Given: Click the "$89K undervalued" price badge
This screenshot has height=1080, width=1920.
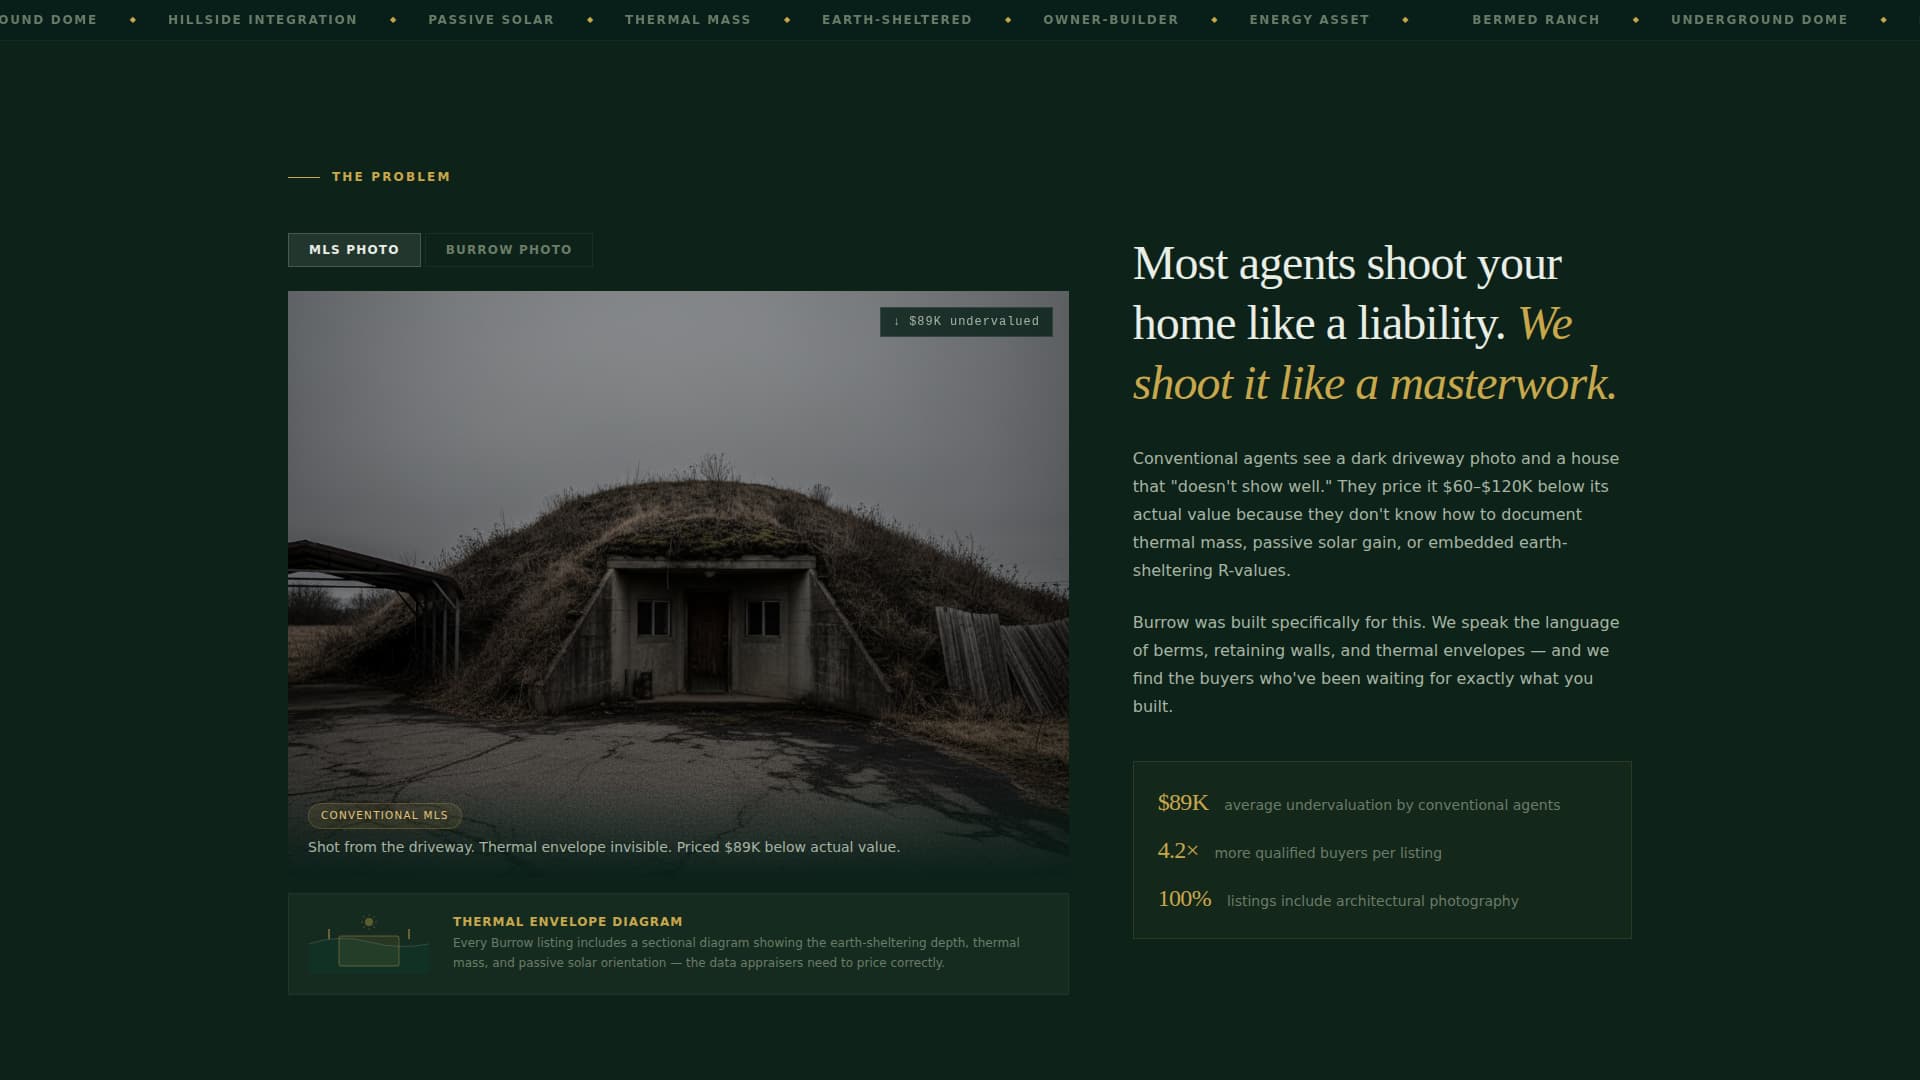Looking at the screenshot, I should [965, 321].
